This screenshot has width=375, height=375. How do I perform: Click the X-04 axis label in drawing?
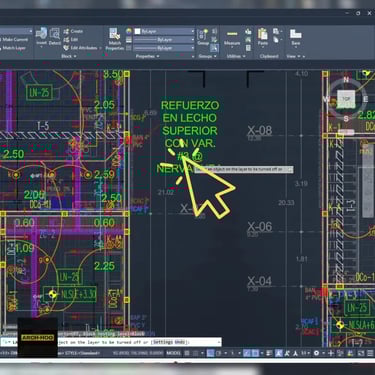point(259,281)
